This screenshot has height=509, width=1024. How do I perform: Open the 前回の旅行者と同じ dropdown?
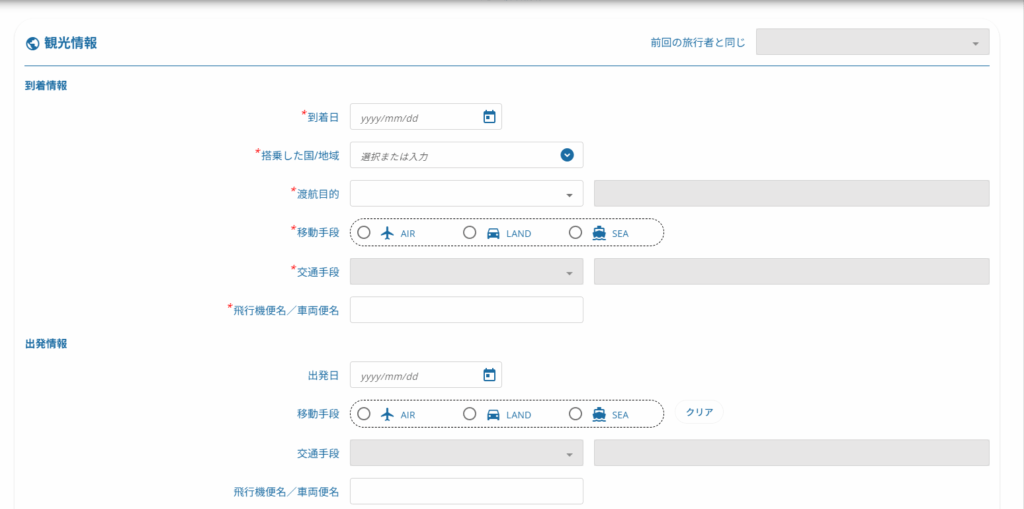872,42
